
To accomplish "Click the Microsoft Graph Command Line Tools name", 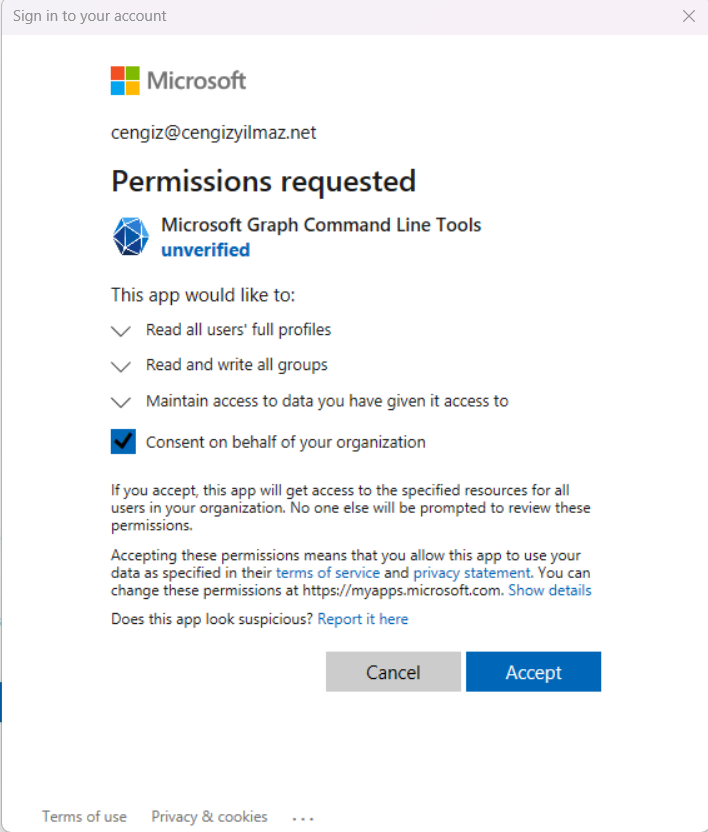I will pos(321,225).
